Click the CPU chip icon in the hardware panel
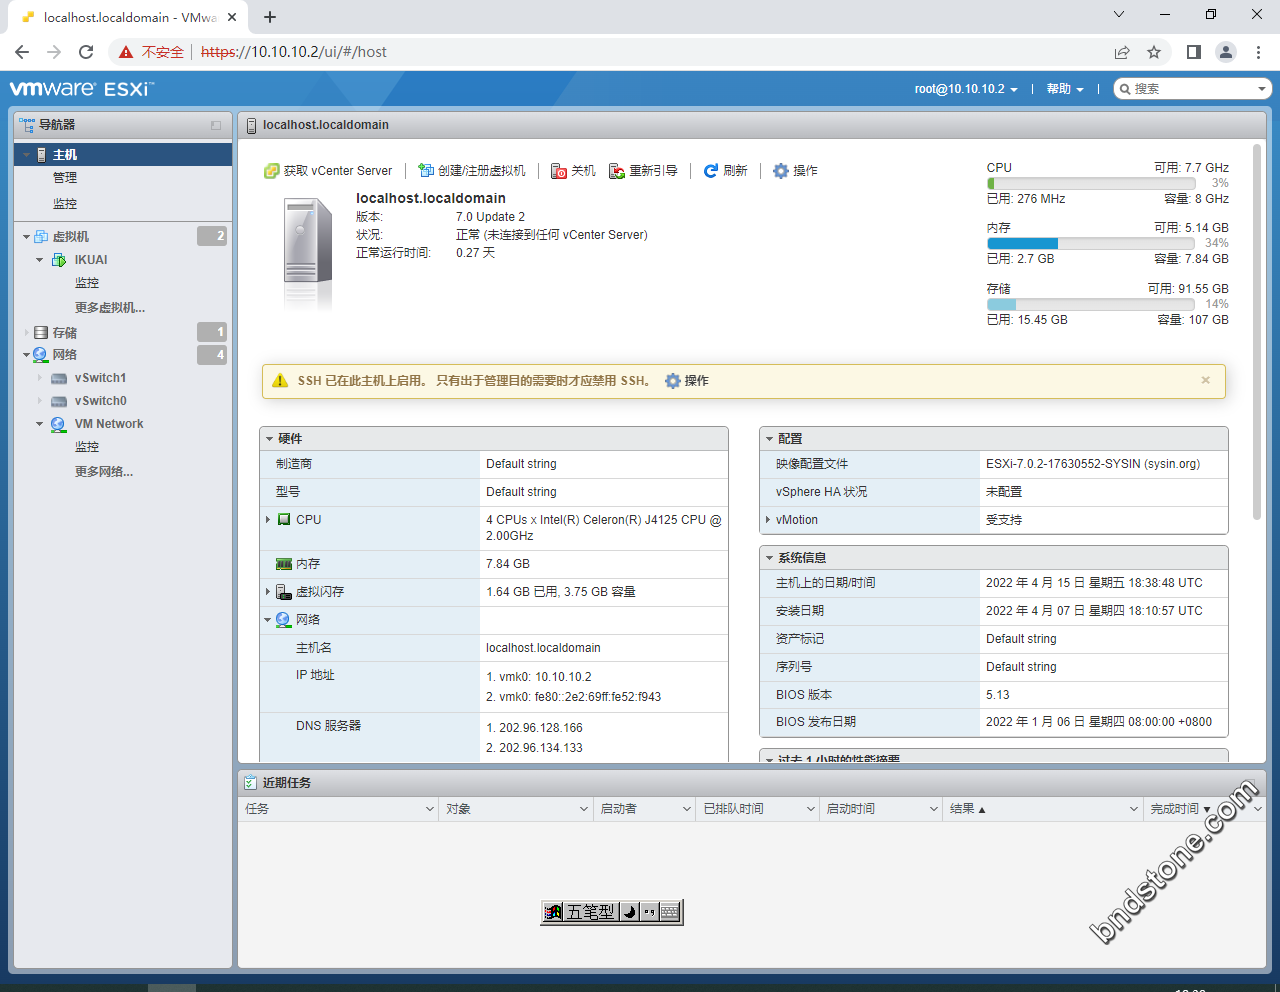 [x=284, y=520]
